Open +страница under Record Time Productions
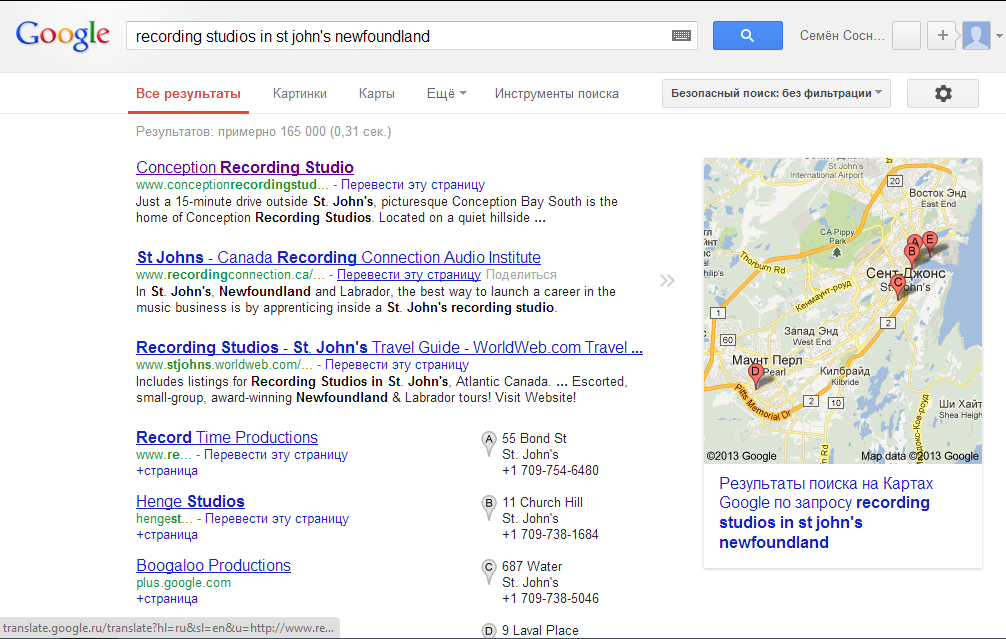This screenshot has width=1006, height=639. tap(167, 470)
